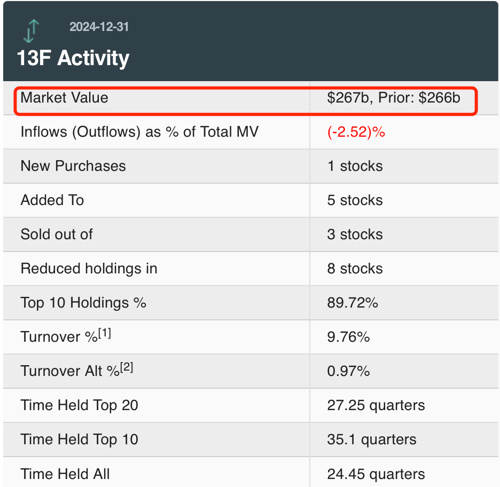Select the 1 stocks new purchases value
Image resolution: width=500 pixels, height=487 pixels.
(355, 166)
